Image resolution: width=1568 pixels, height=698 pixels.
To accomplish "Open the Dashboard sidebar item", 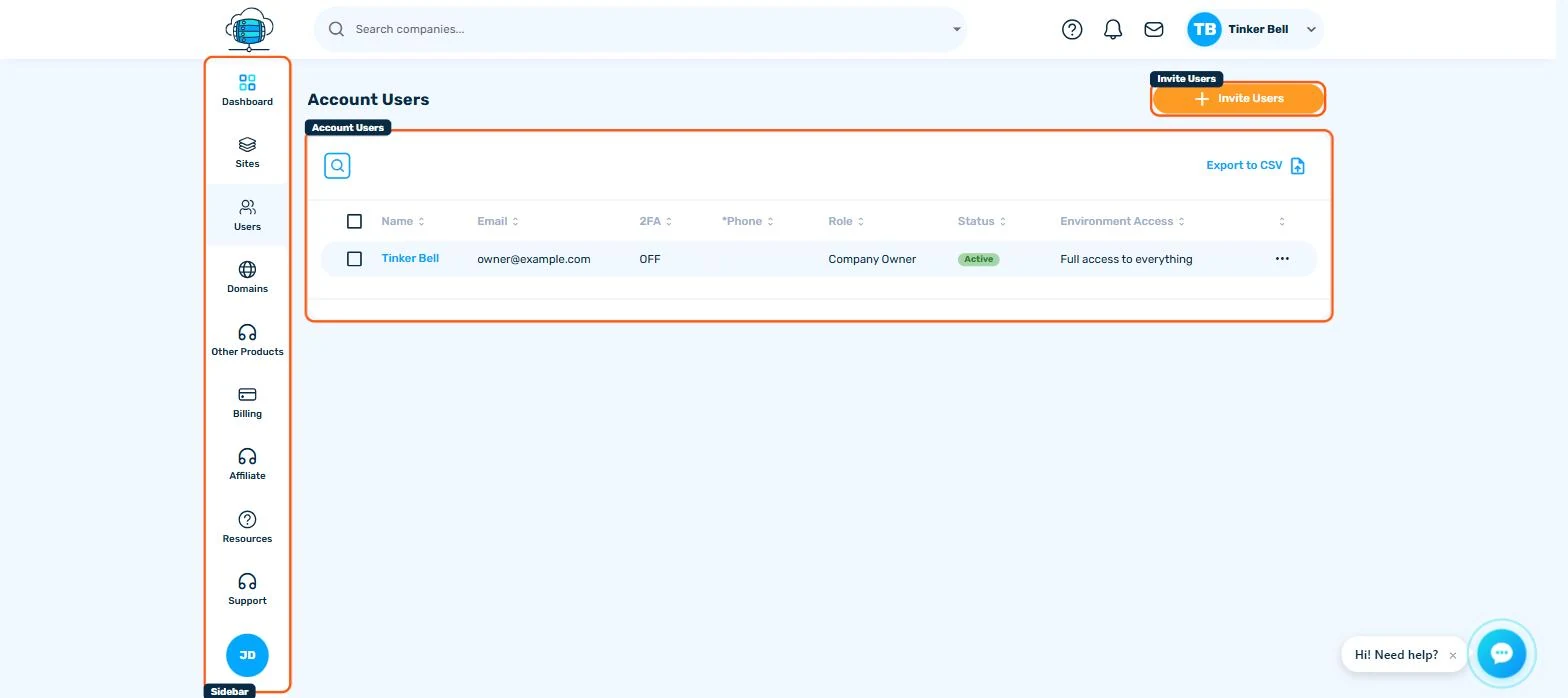I will pyautogui.click(x=247, y=90).
